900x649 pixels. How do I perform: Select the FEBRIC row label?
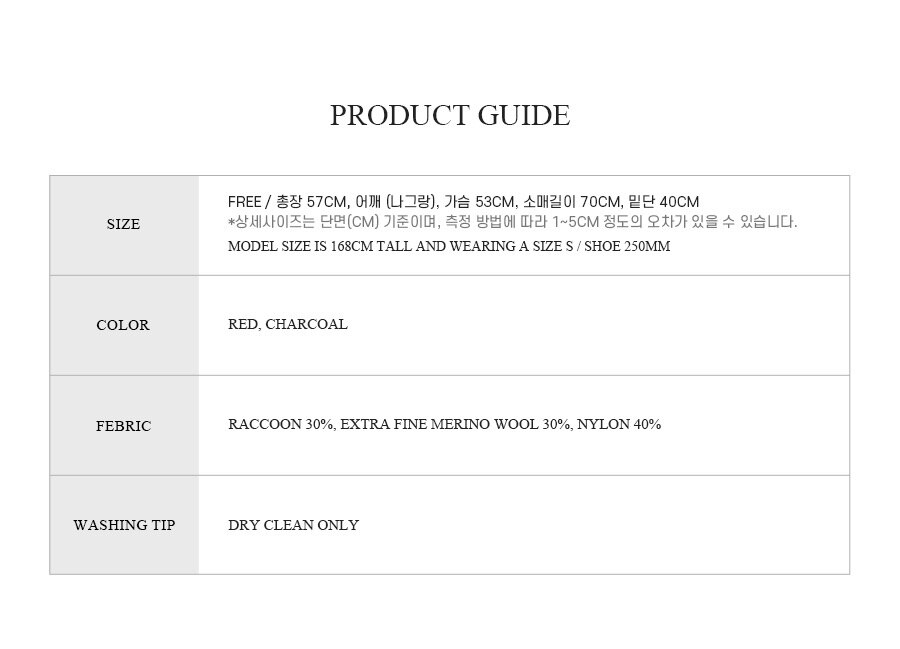[x=123, y=426]
